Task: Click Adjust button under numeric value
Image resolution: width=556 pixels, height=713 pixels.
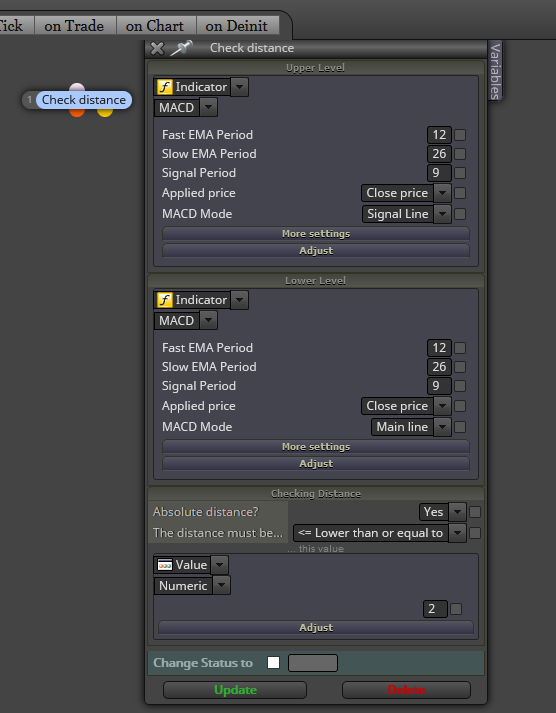Action: (x=316, y=628)
